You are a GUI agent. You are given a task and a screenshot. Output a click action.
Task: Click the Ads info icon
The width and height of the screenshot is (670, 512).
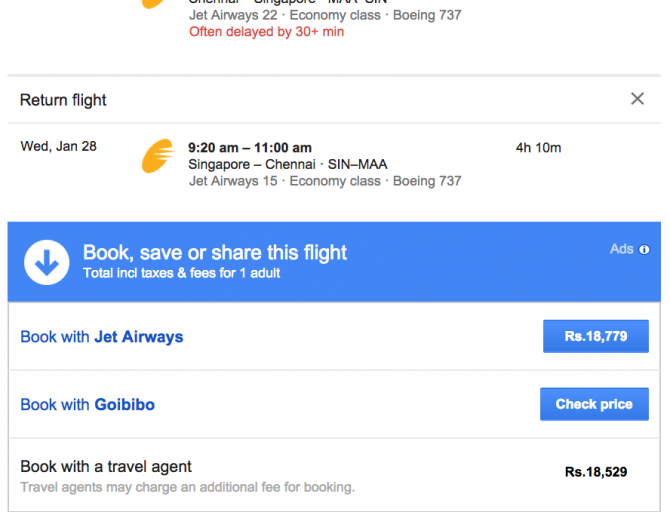click(x=644, y=249)
